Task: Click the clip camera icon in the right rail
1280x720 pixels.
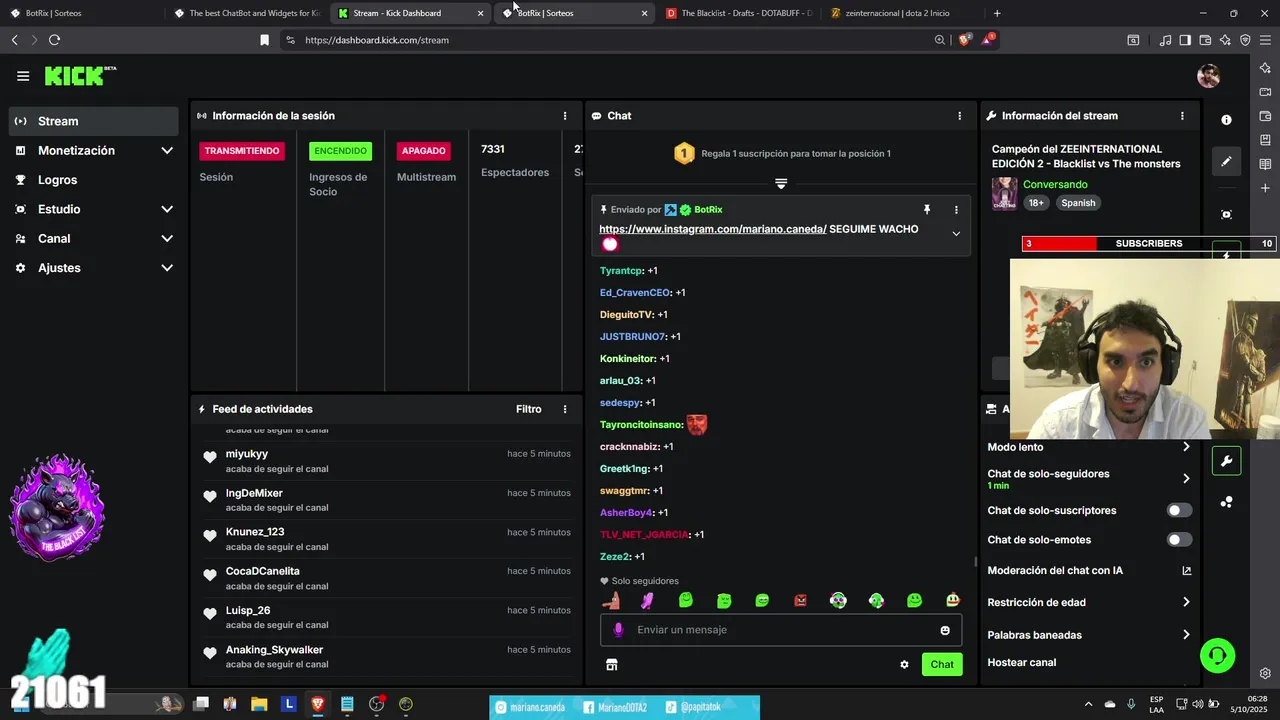Action: click(1226, 214)
